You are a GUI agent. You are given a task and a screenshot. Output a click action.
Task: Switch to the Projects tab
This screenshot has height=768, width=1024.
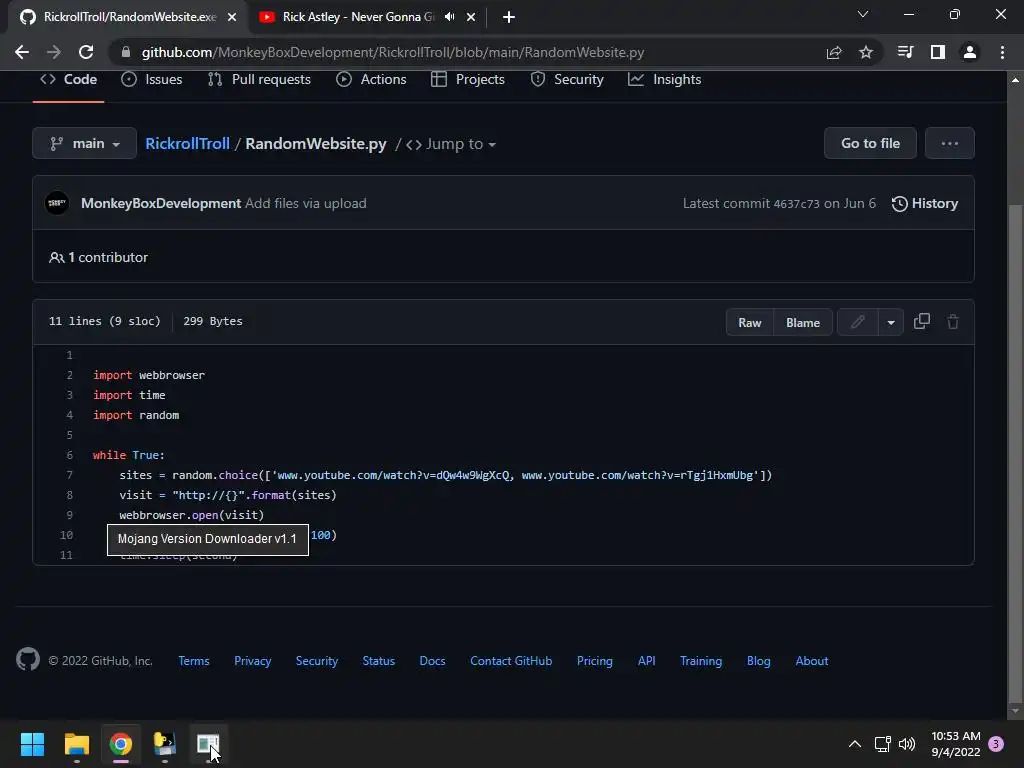click(468, 80)
